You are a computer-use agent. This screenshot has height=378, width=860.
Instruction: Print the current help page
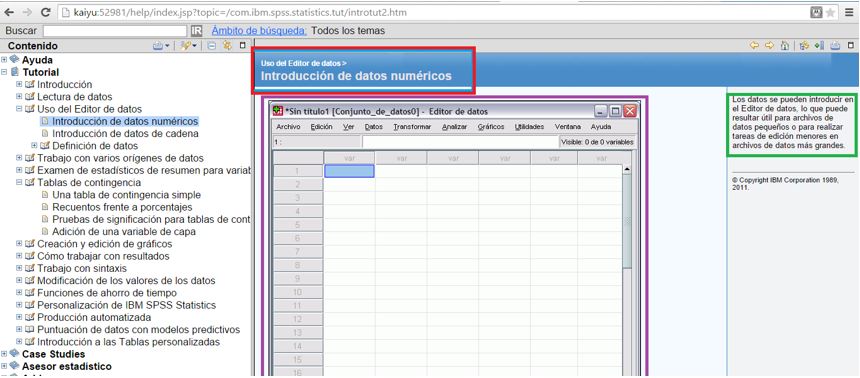point(835,46)
